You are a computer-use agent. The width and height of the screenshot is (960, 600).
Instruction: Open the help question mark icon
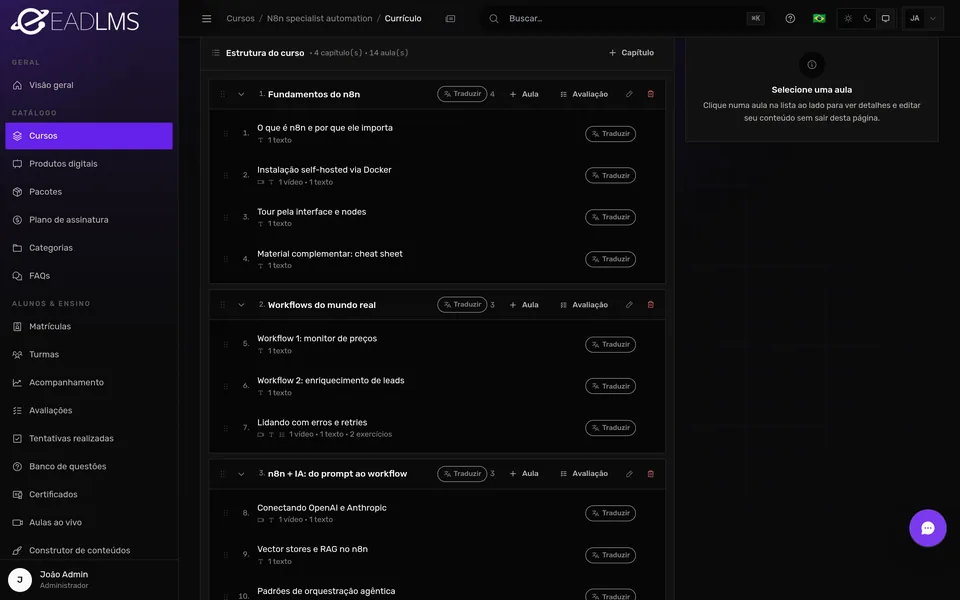coord(790,18)
